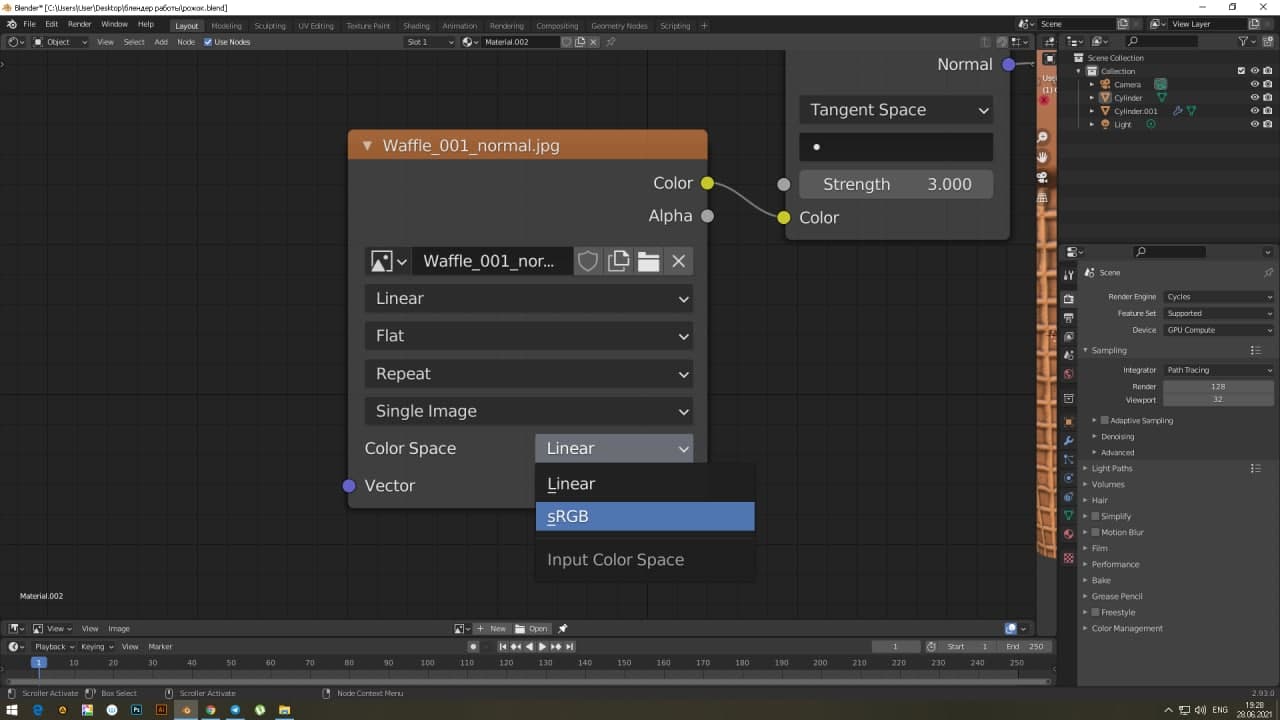1280x720 pixels.
Task: Click the Open image button
Action: coord(533,629)
